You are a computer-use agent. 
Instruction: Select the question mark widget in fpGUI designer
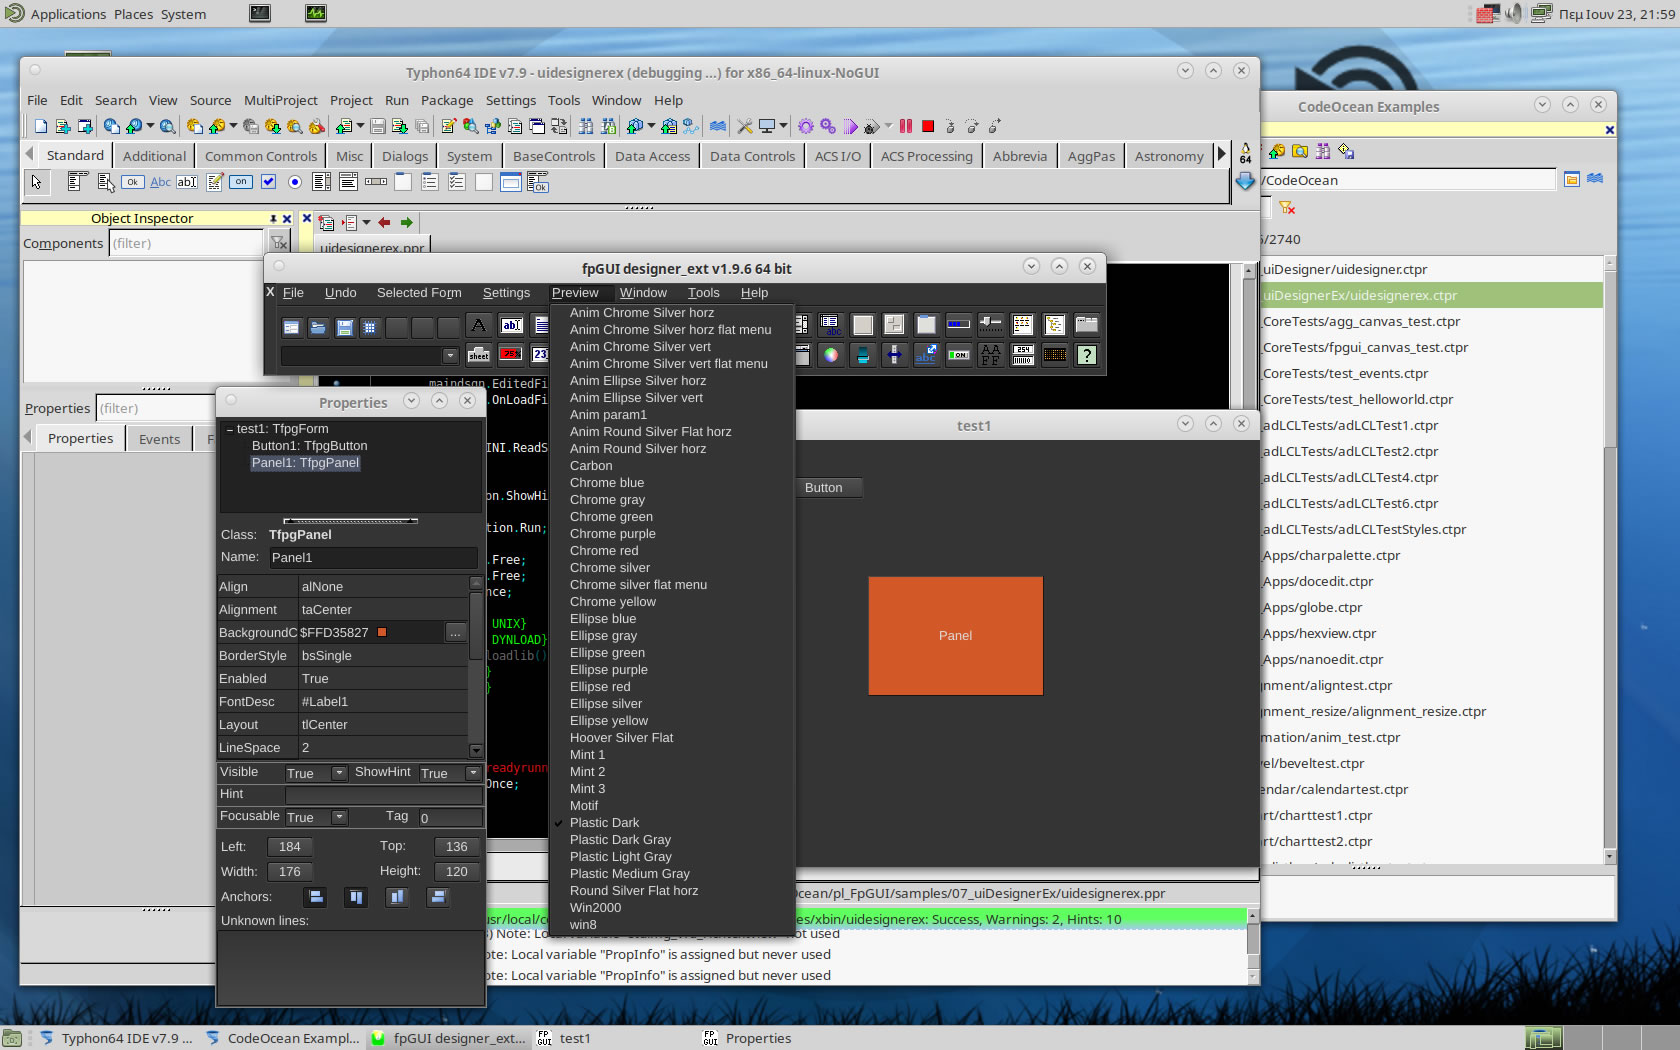(1087, 355)
